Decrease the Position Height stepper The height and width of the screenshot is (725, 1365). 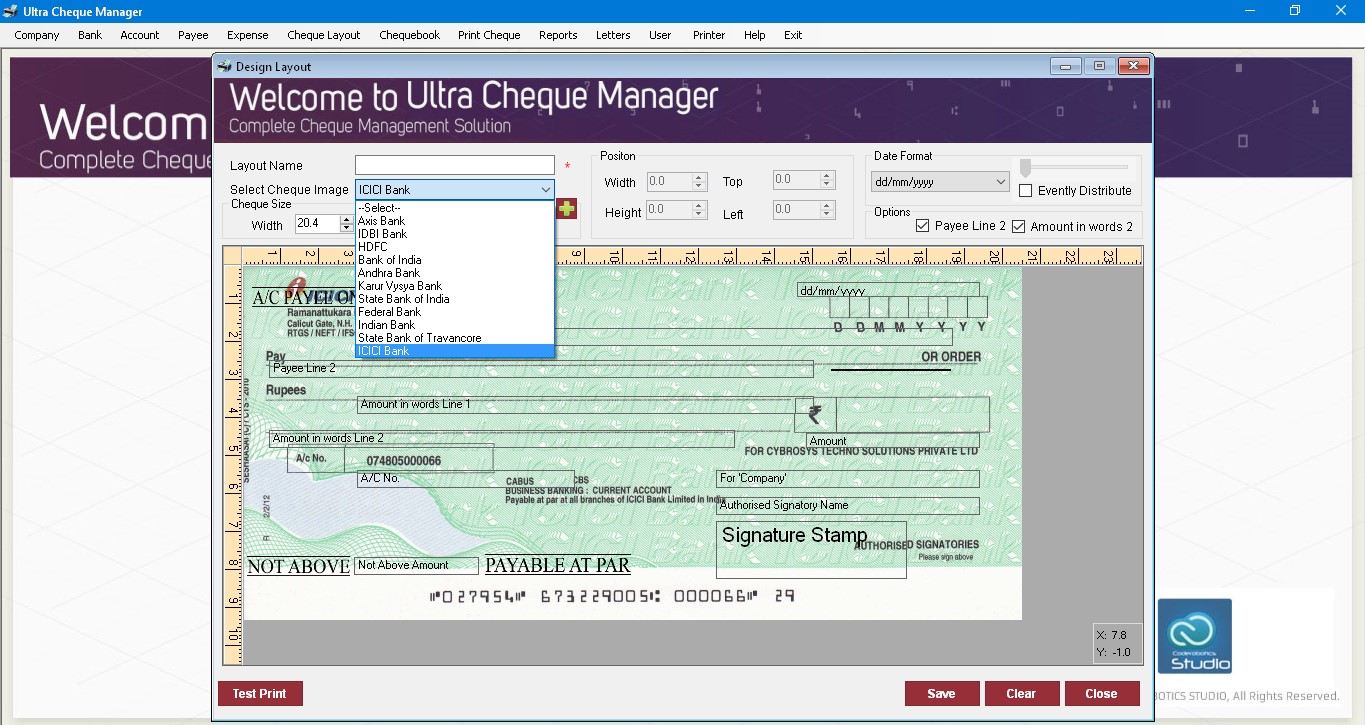click(699, 215)
